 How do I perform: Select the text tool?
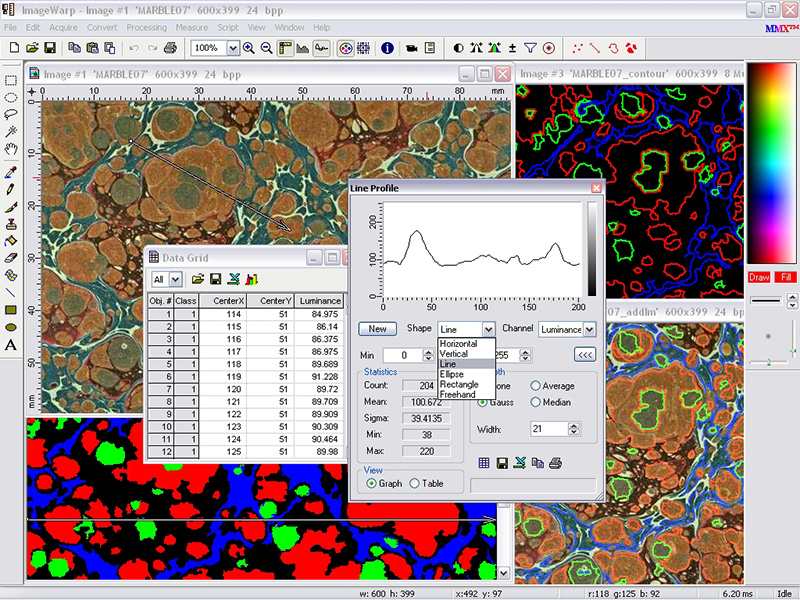tap(11, 345)
